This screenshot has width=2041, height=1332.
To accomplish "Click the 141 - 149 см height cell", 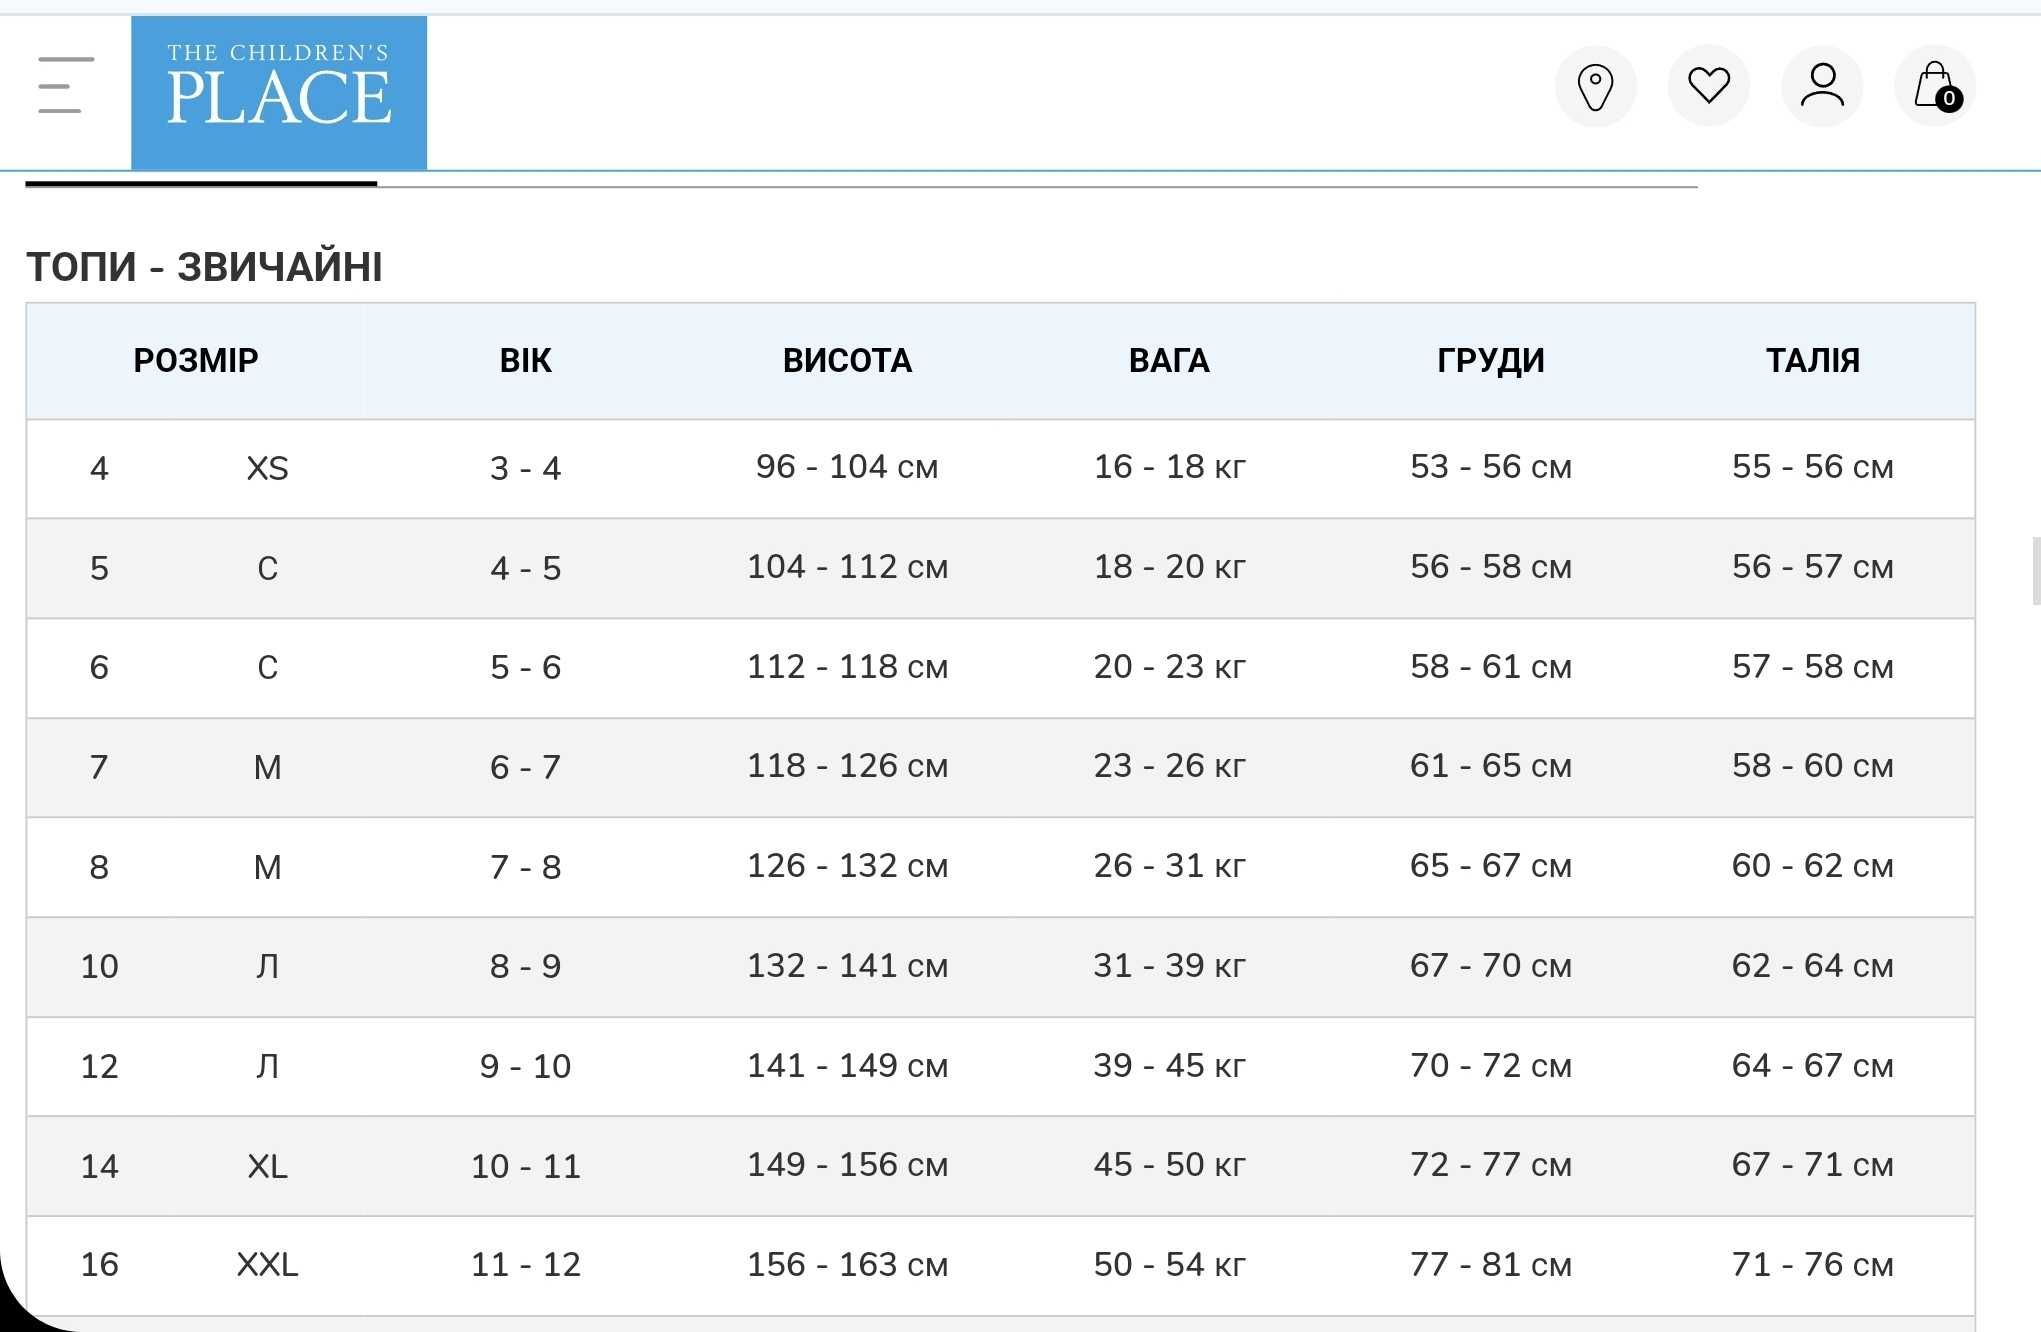I will (x=847, y=1065).
